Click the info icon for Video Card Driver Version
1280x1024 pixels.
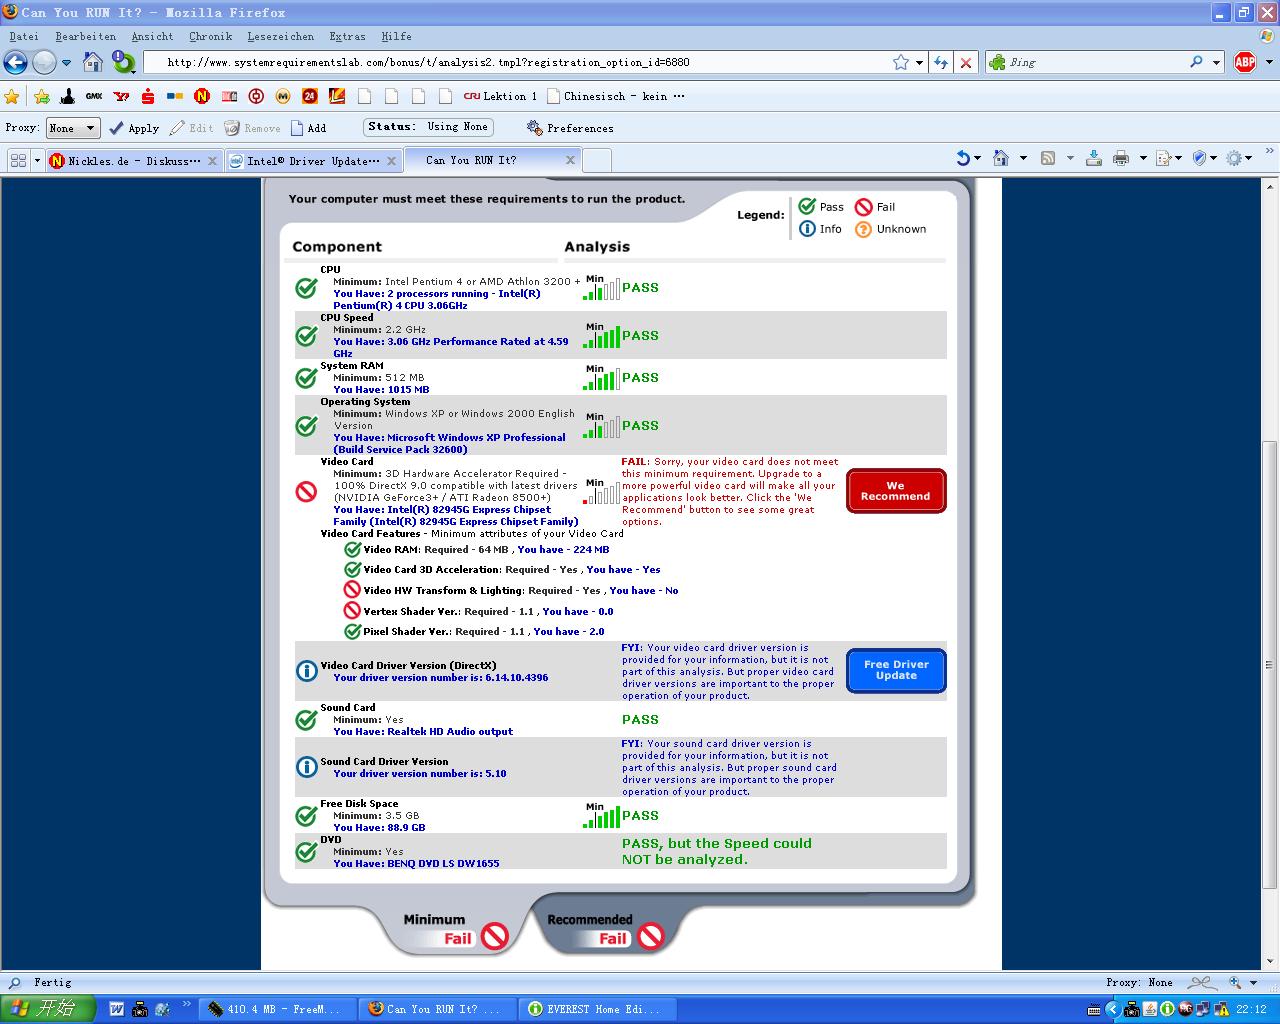point(307,671)
